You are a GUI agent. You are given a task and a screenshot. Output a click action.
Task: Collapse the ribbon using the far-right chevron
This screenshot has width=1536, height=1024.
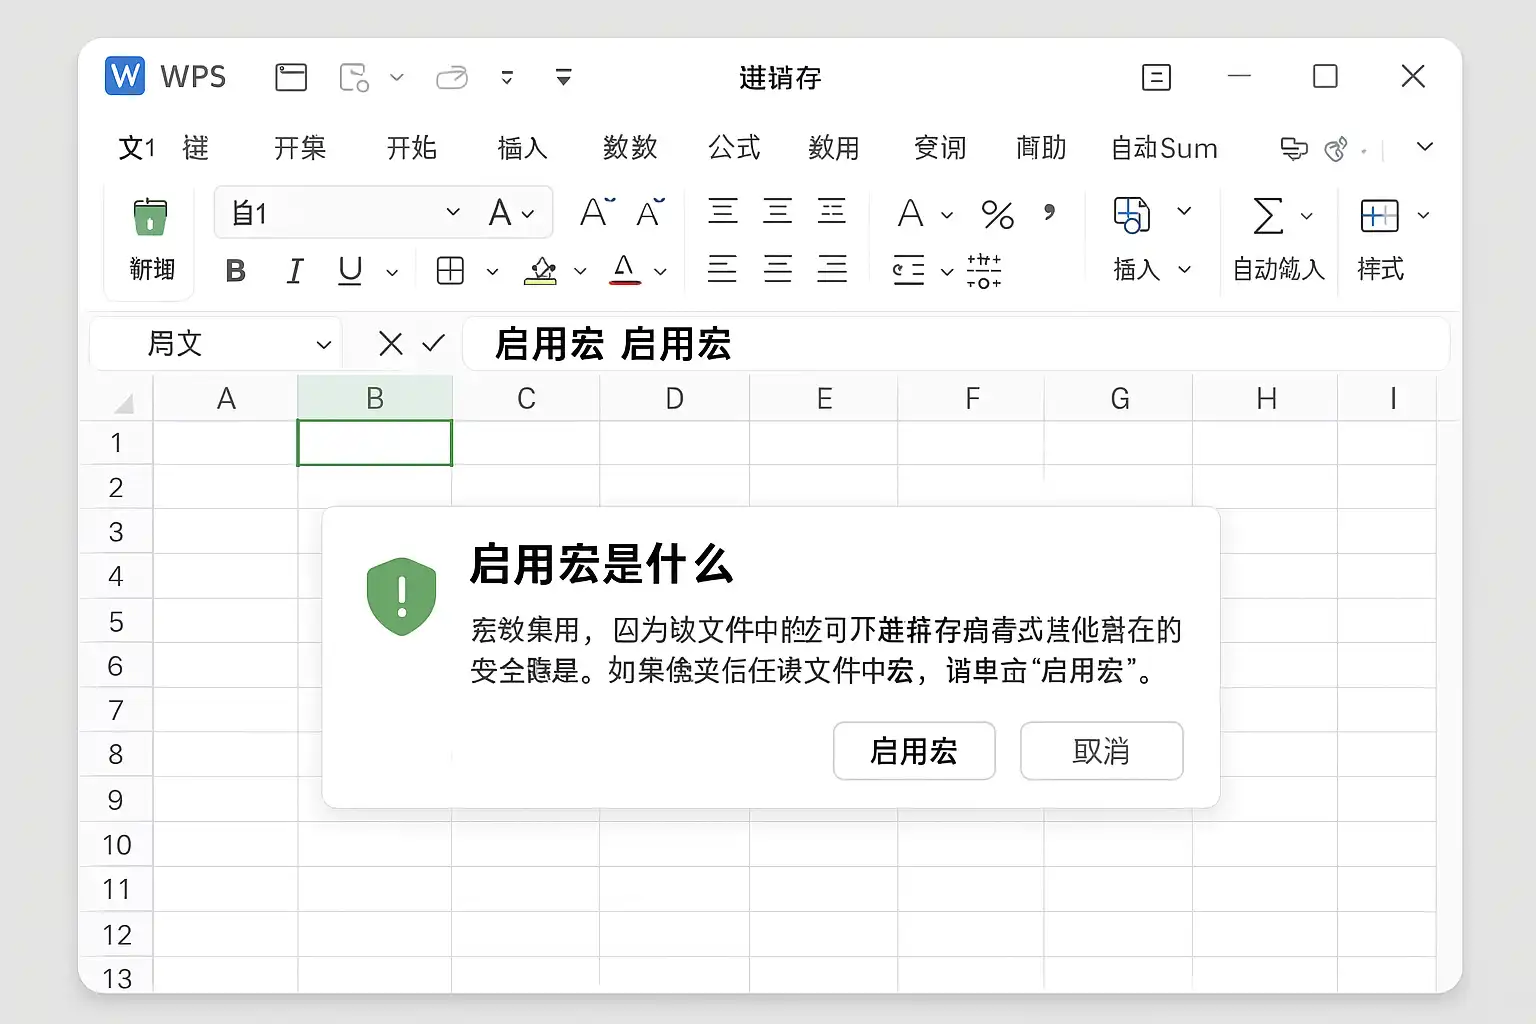click(x=1425, y=147)
